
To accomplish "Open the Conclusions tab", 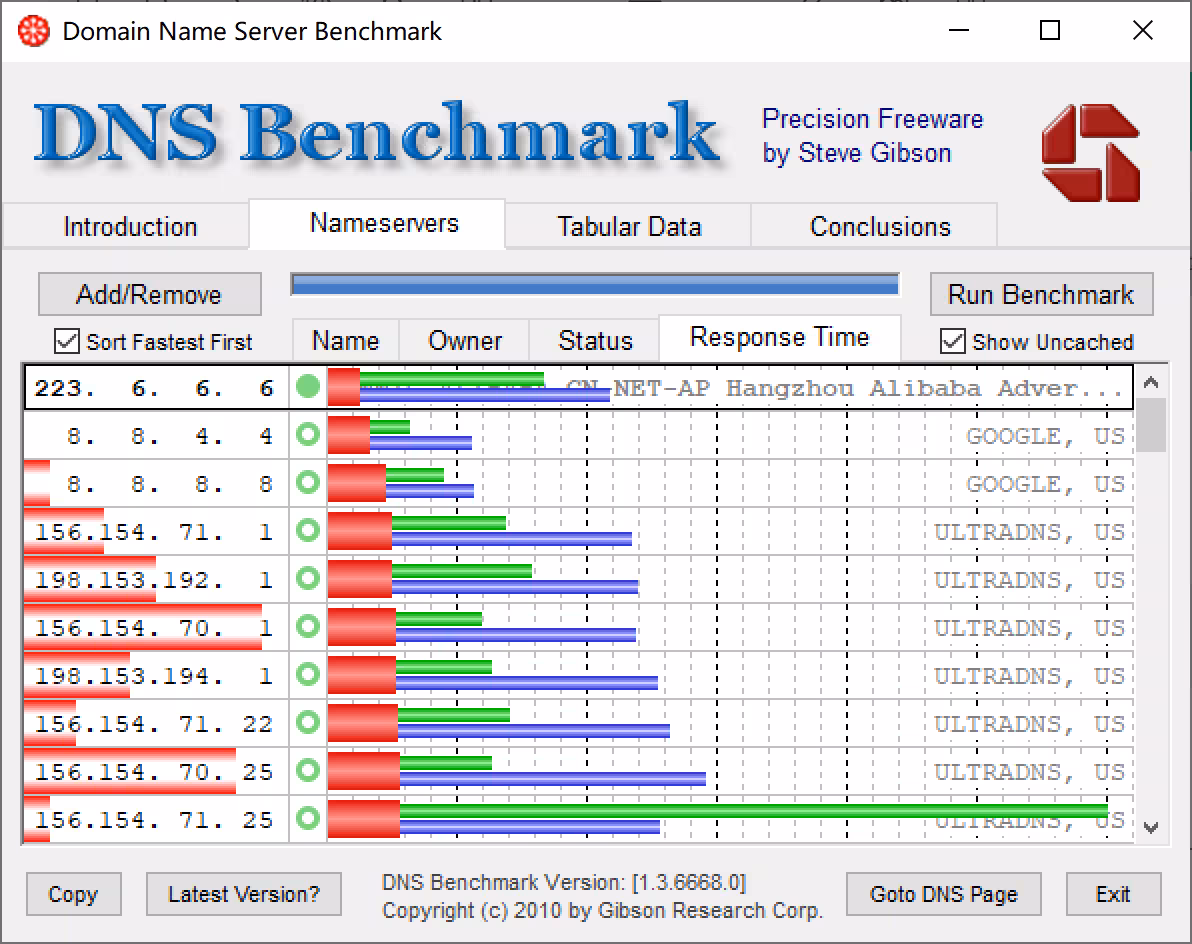I will tap(880, 226).
